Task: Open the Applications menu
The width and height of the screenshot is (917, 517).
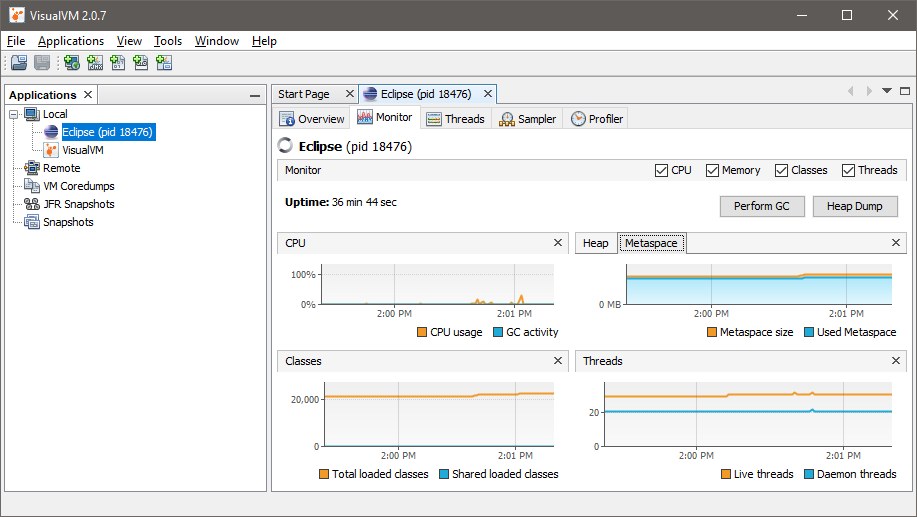Action: [71, 41]
